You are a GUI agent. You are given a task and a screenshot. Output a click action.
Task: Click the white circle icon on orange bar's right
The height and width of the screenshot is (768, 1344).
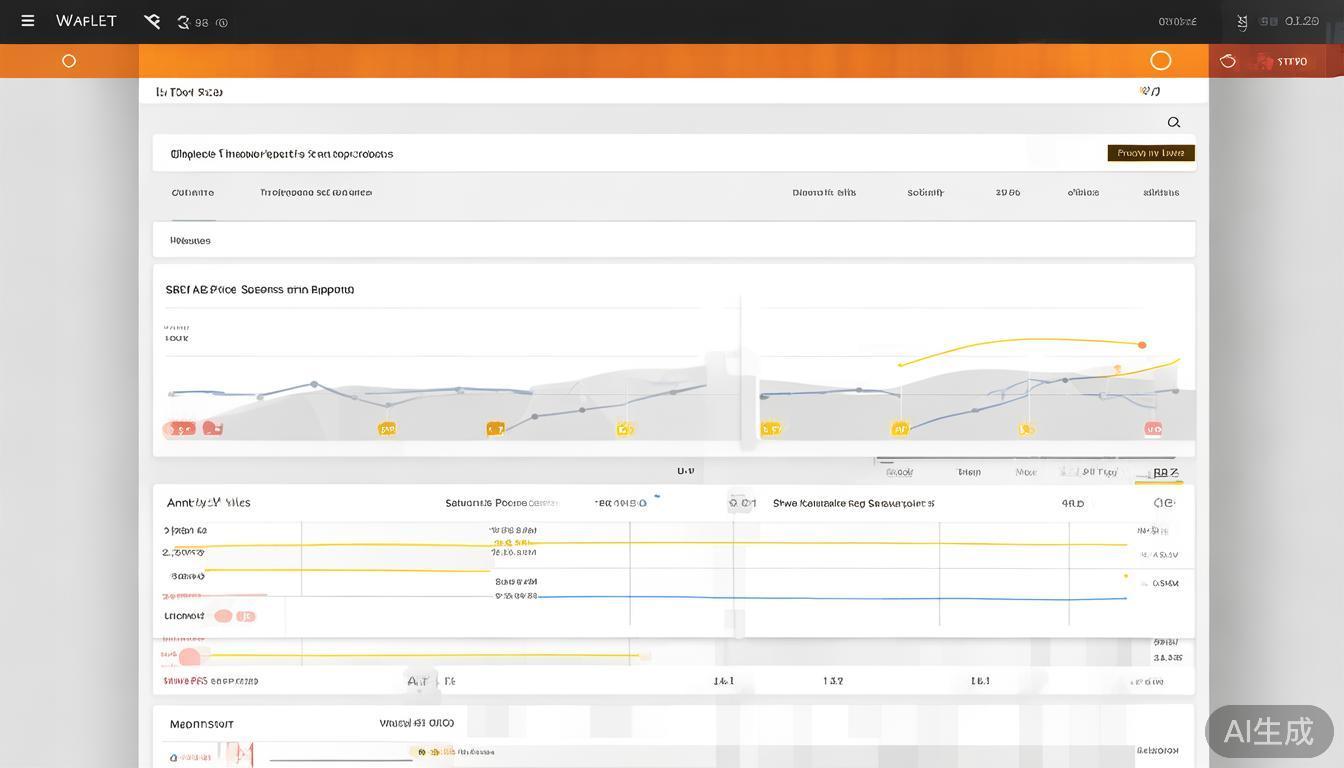(x=1160, y=61)
